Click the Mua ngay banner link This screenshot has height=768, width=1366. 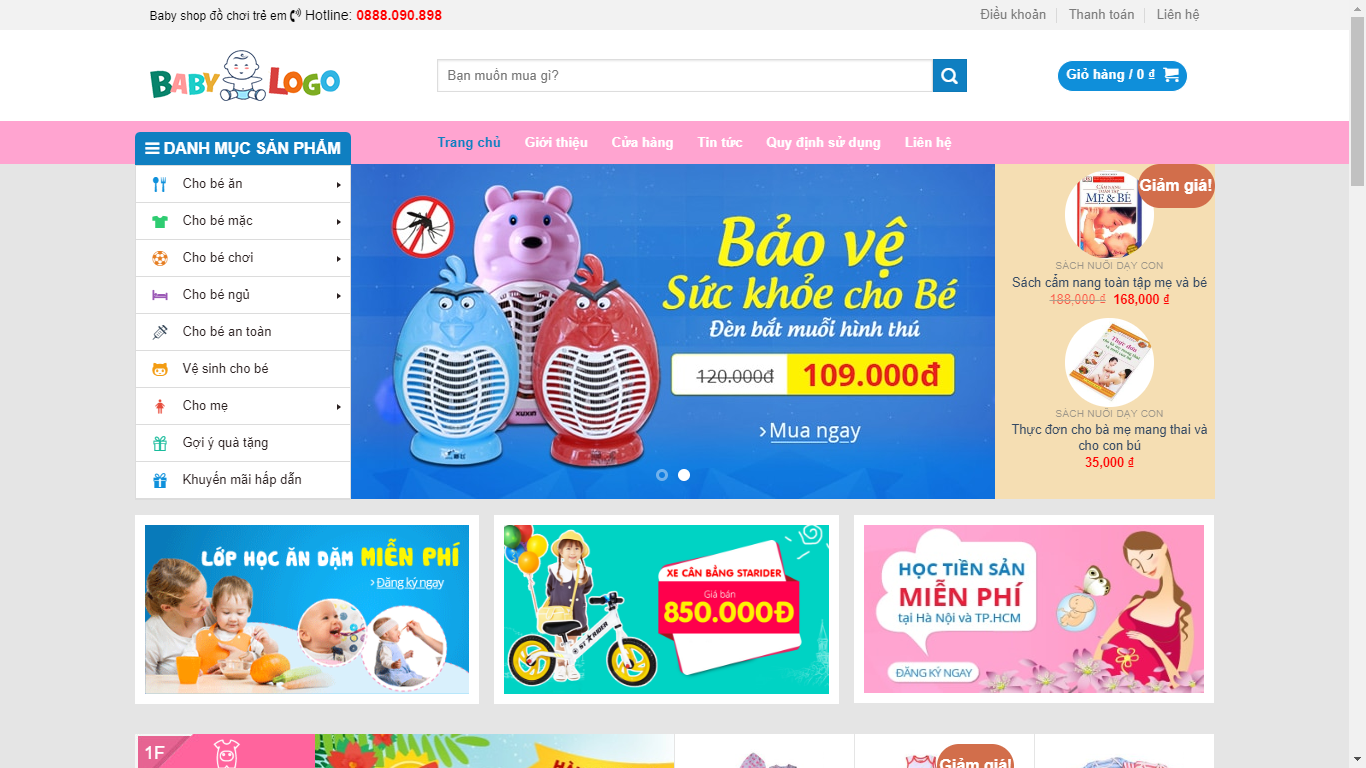tap(809, 431)
